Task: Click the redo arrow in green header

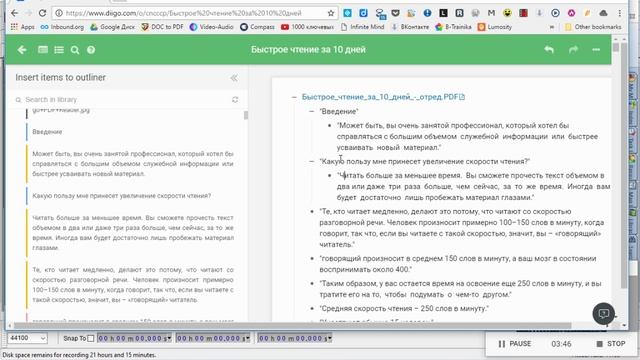Action: [573, 49]
